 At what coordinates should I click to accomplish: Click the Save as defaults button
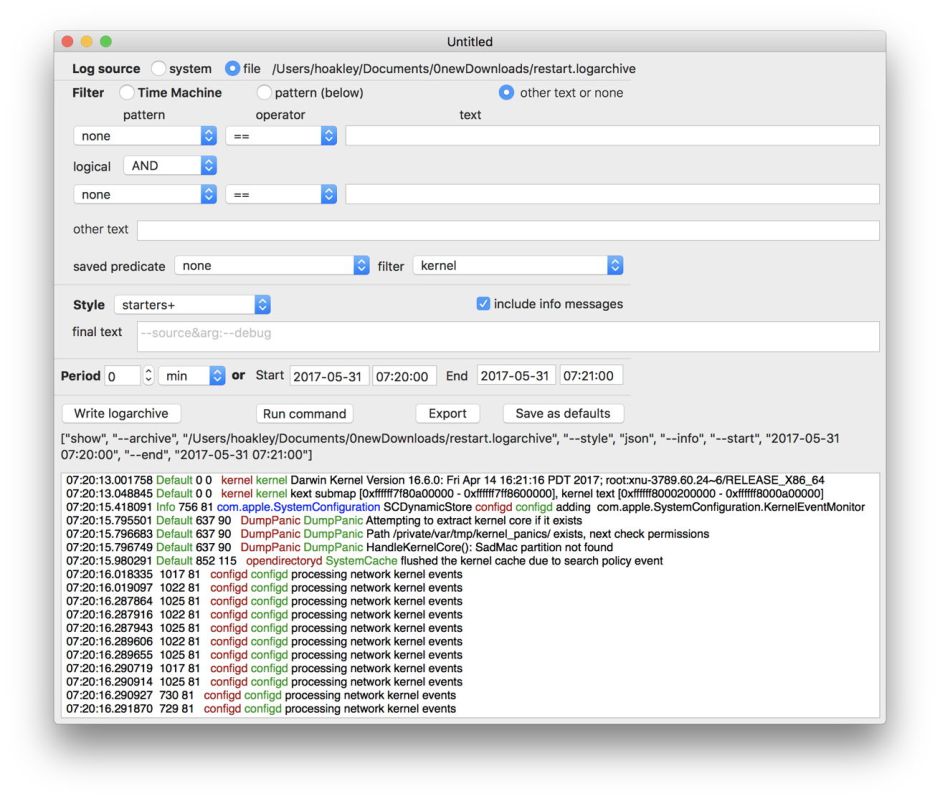click(563, 413)
